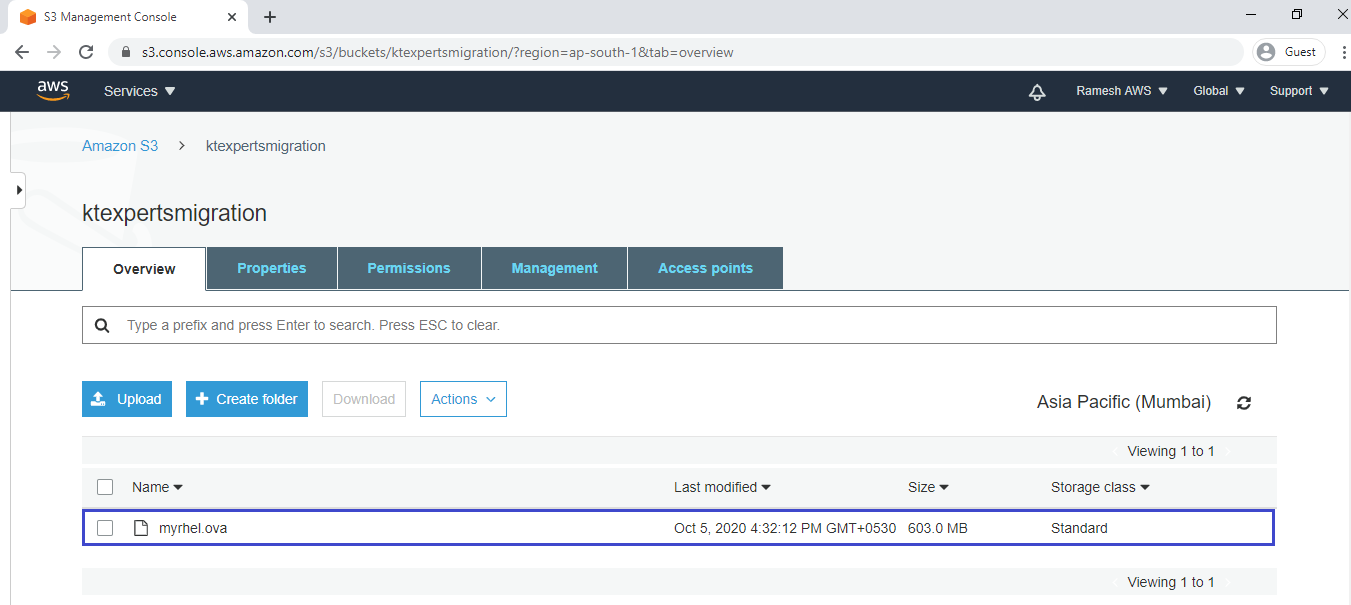Sort by Name column
Viewport: 1351px width, 605px height.
coord(157,487)
